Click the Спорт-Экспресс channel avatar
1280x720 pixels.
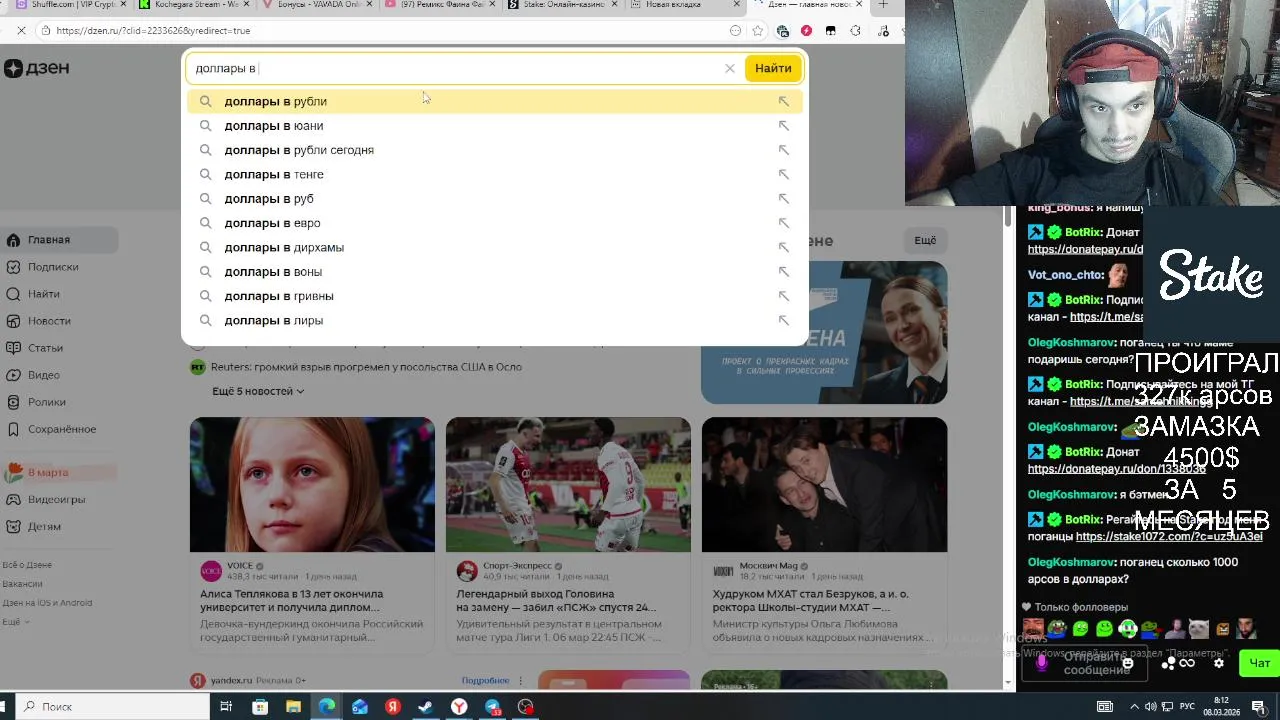click(467, 571)
